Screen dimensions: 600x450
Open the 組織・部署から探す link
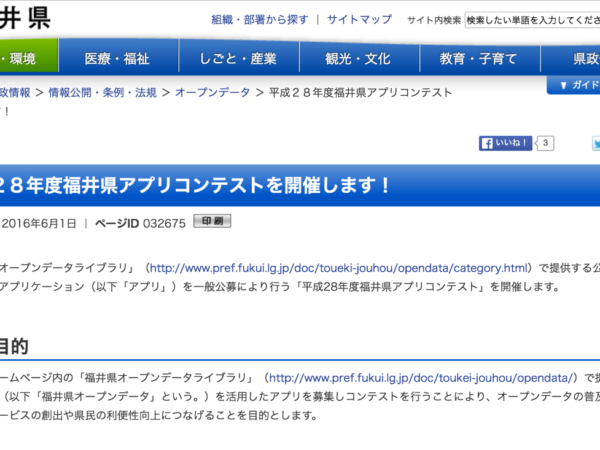click(260, 20)
